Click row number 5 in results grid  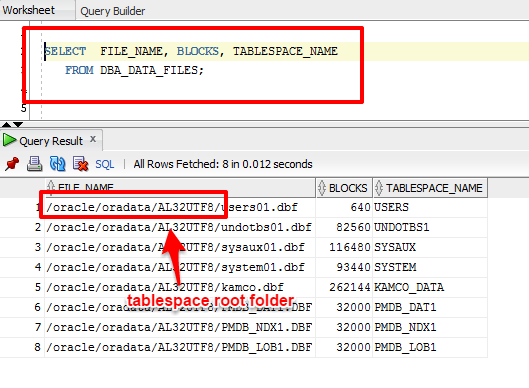click(x=37, y=287)
